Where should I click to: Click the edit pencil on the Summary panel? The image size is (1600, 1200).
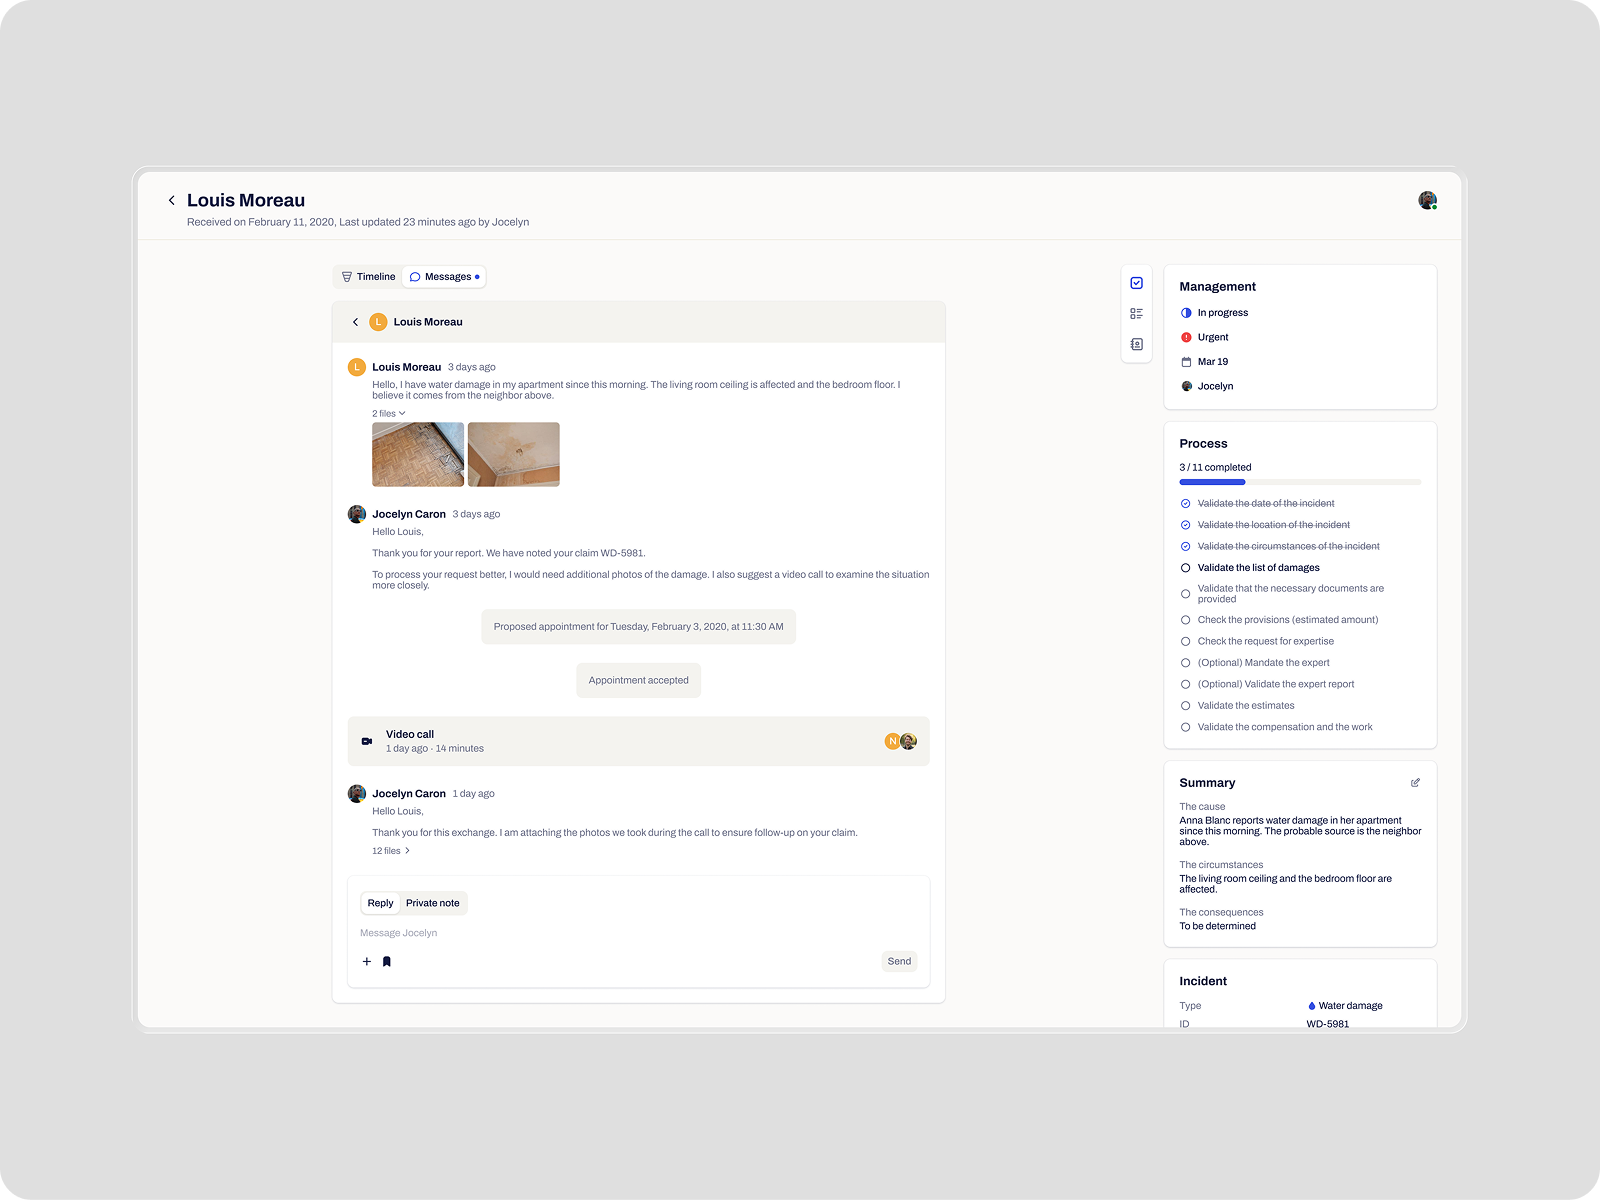tap(1415, 783)
